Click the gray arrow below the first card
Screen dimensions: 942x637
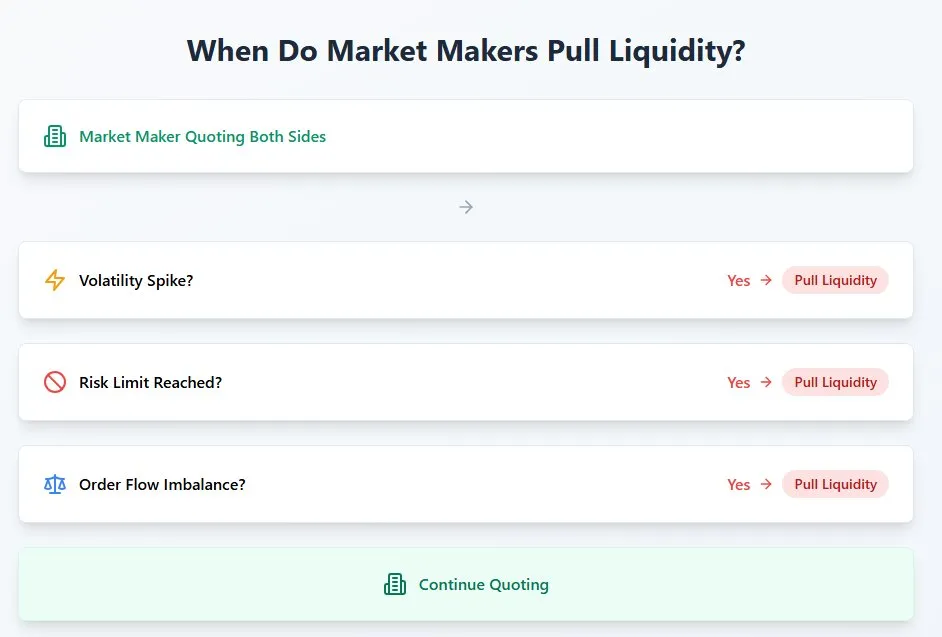pyautogui.click(x=466, y=207)
